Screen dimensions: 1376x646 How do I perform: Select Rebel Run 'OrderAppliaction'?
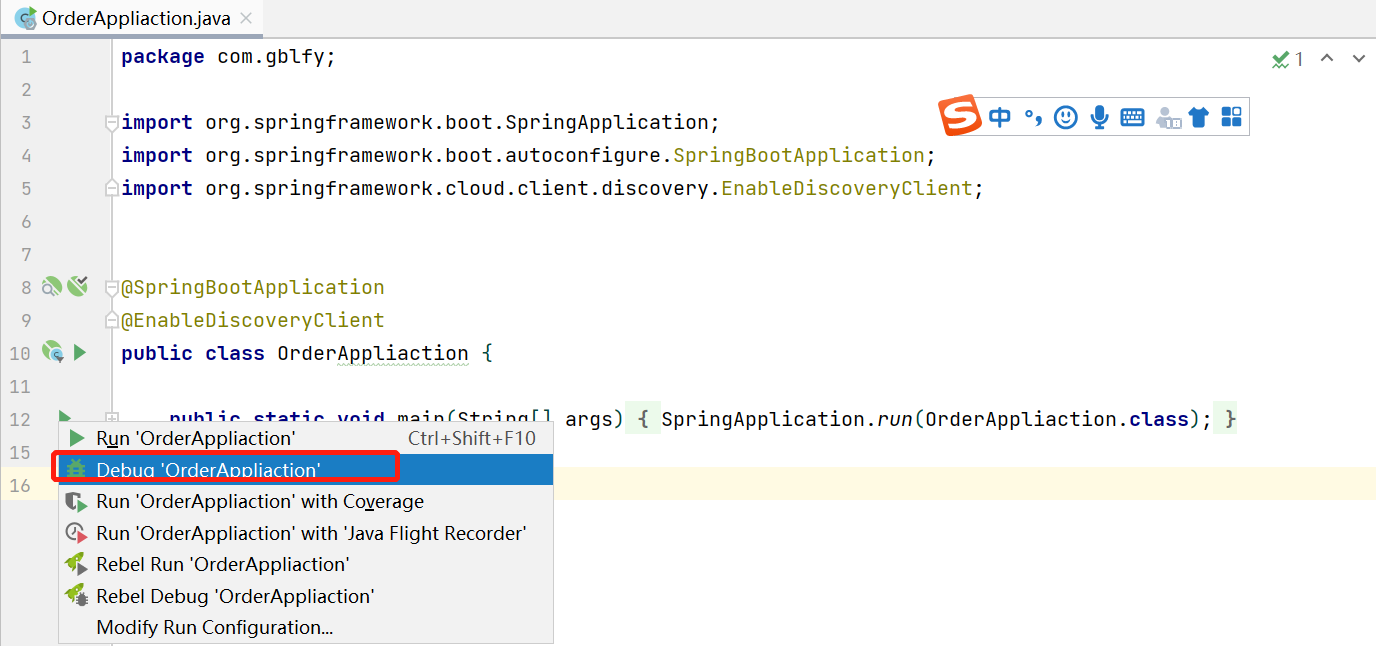(306, 564)
